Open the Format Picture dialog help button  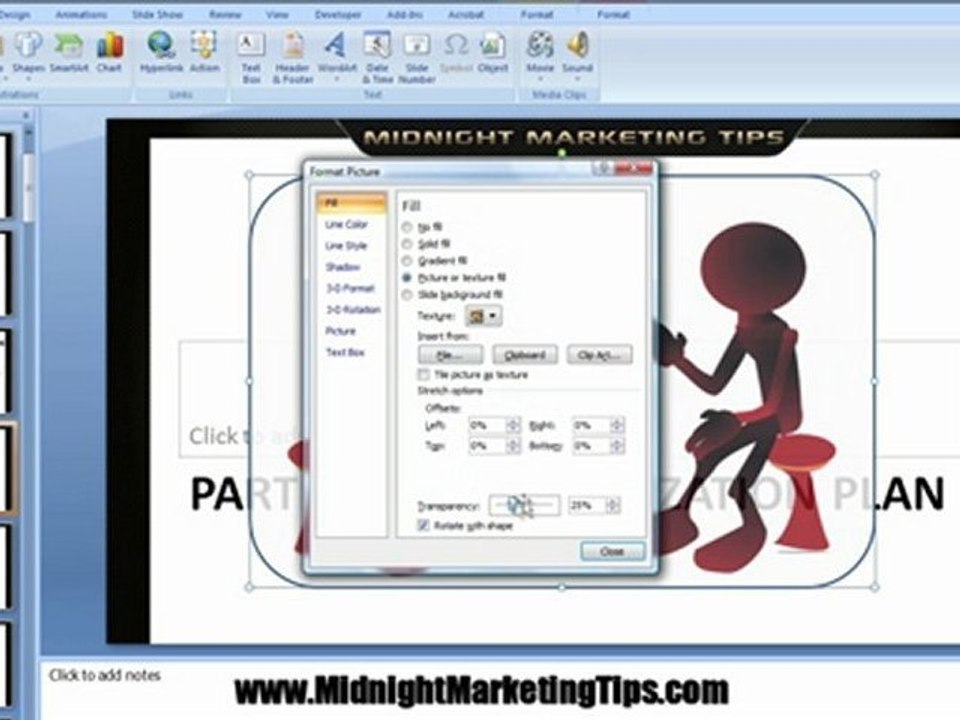[603, 168]
